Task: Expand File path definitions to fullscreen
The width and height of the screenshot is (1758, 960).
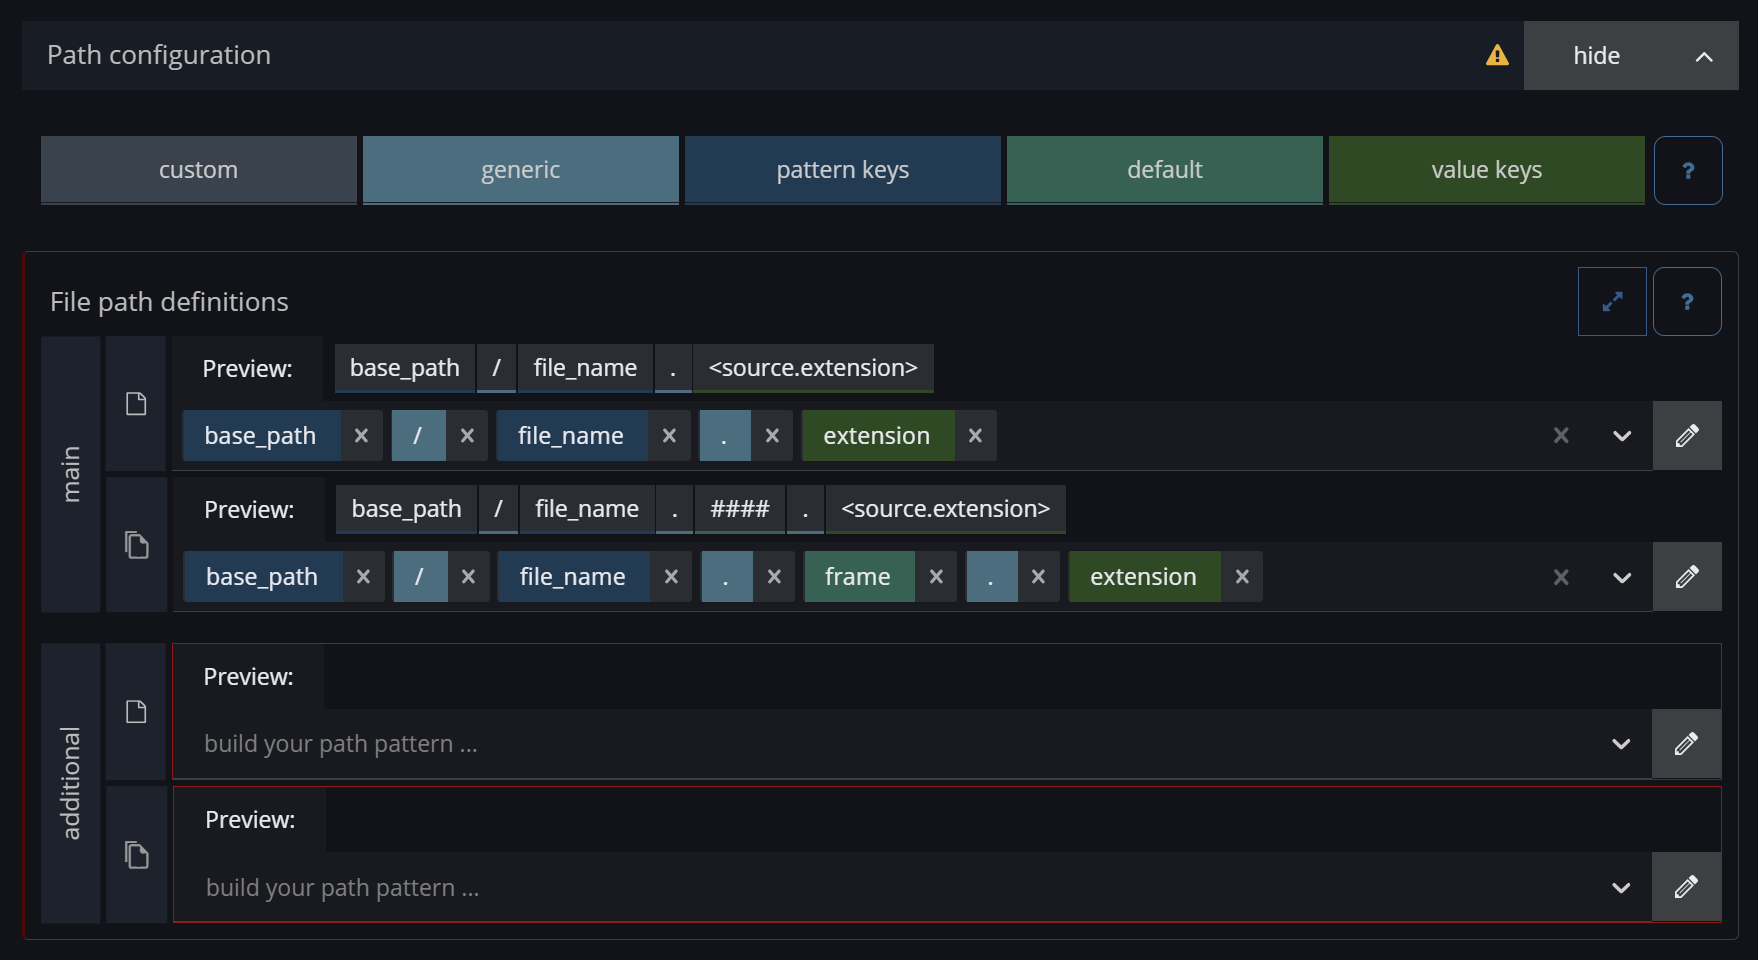Action: click(x=1611, y=301)
